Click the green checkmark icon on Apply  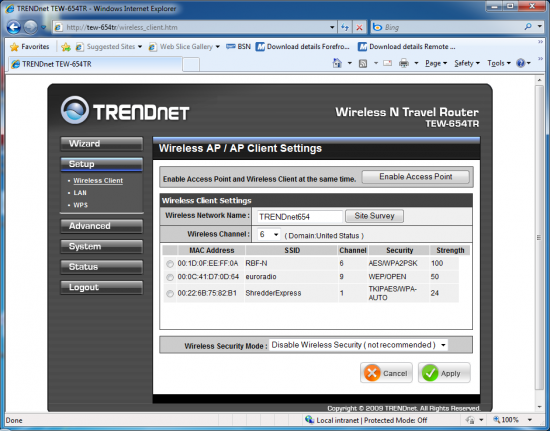tap(430, 373)
